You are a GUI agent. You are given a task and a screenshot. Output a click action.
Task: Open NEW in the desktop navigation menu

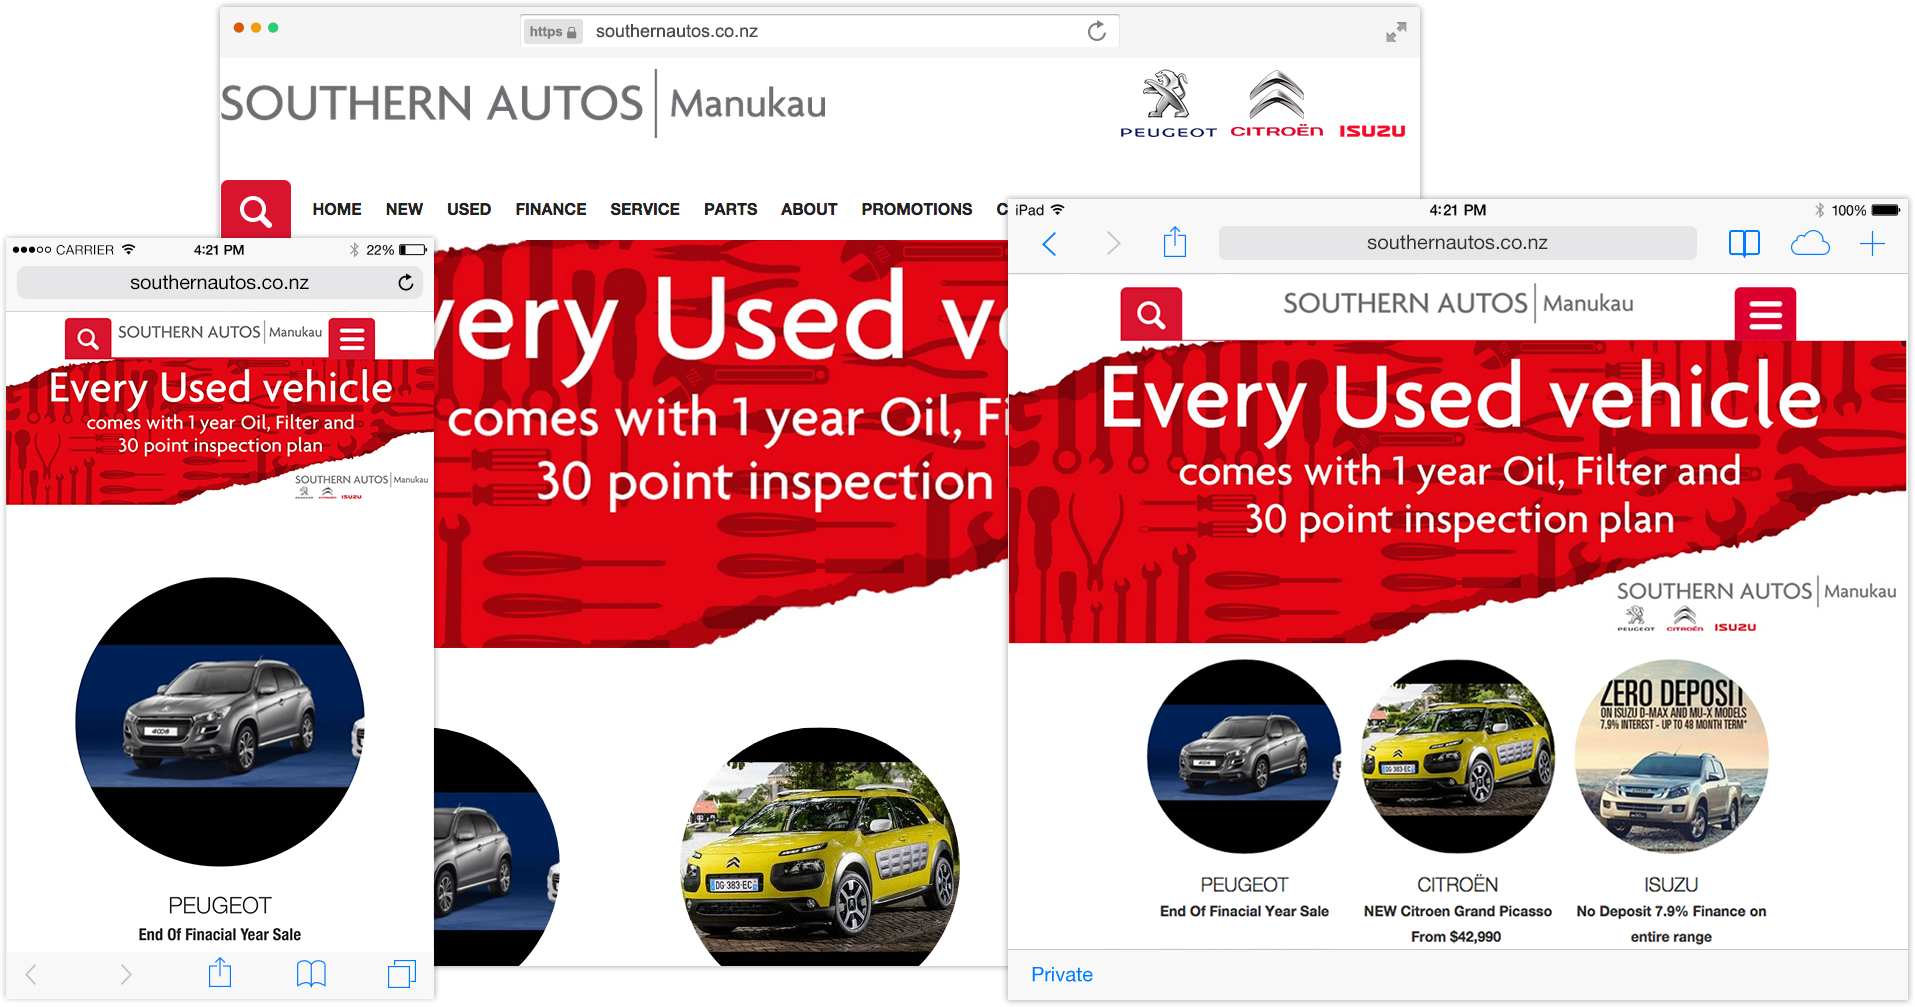click(404, 209)
